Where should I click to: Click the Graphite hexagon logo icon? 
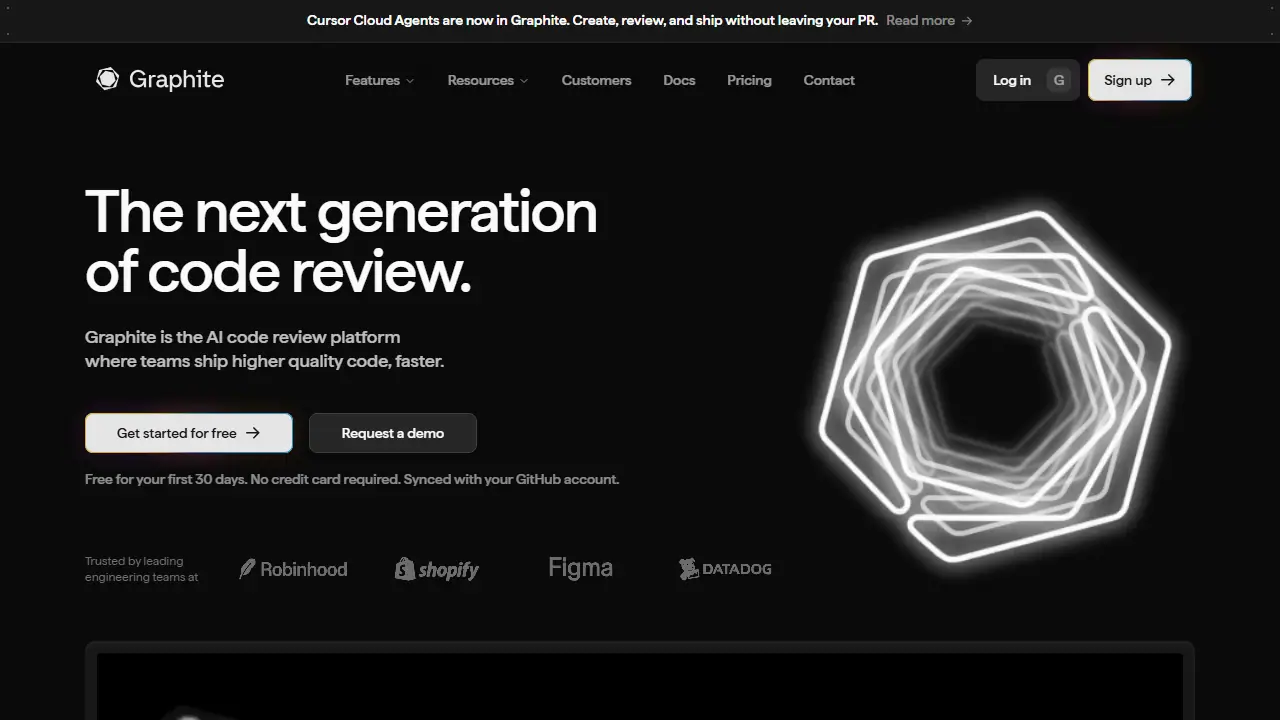[x=107, y=79]
